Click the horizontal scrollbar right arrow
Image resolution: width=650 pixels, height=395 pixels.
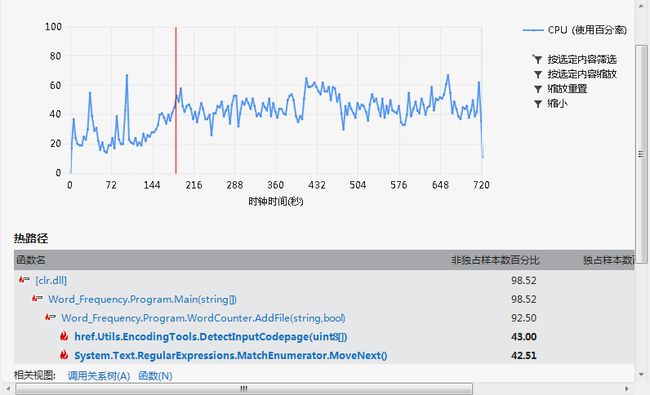(x=626, y=389)
